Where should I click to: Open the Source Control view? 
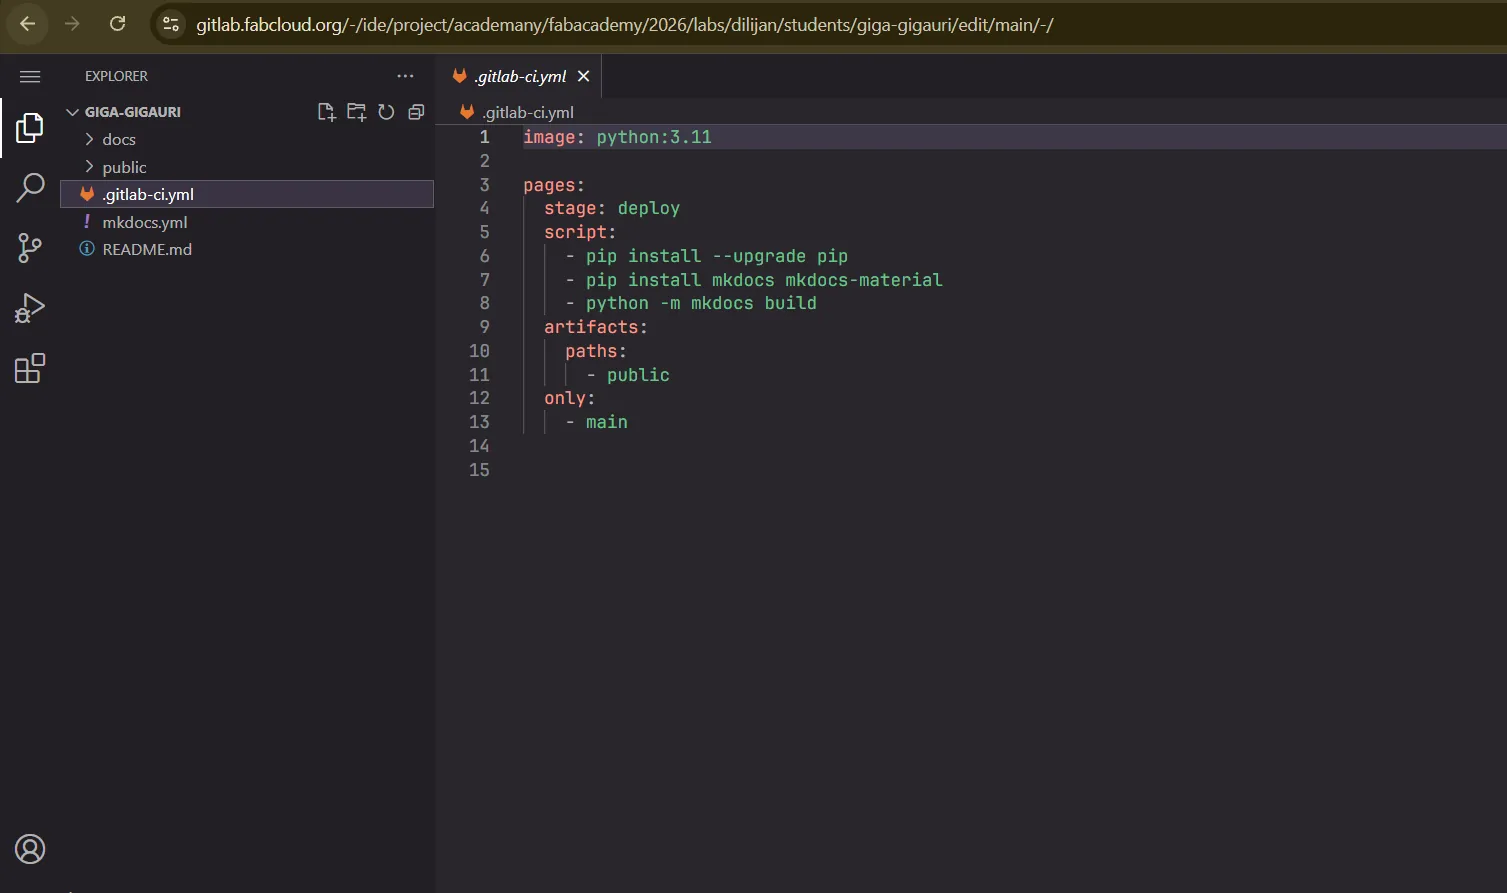pos(30,248)
